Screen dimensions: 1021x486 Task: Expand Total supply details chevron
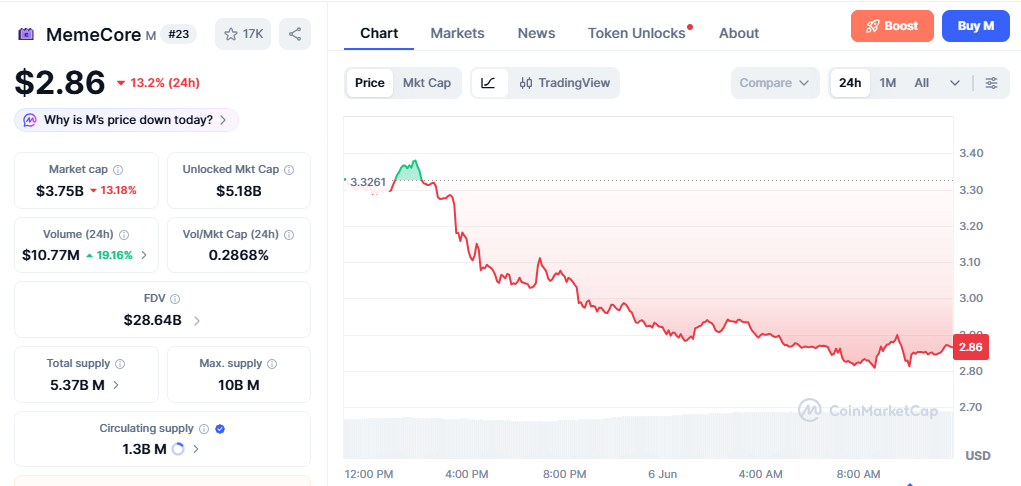coord(116,385)
